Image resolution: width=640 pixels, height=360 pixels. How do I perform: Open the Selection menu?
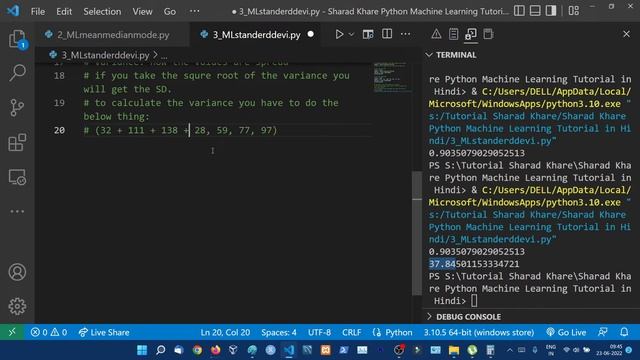102,11
